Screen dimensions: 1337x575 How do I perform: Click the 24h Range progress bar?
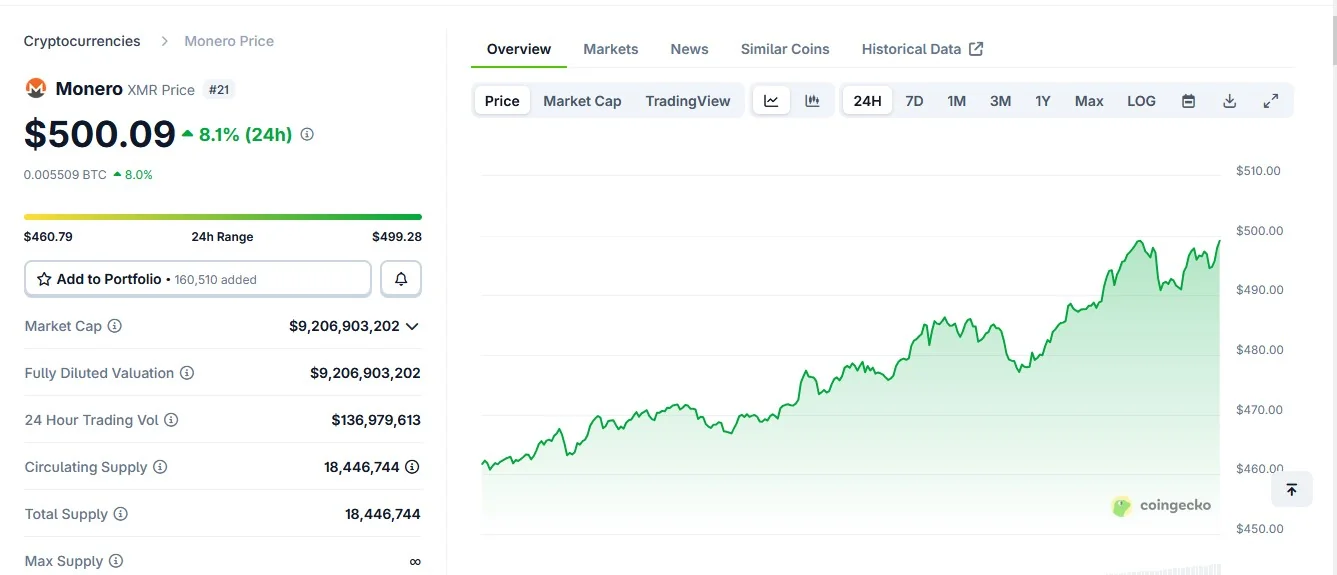click(223, 216)
